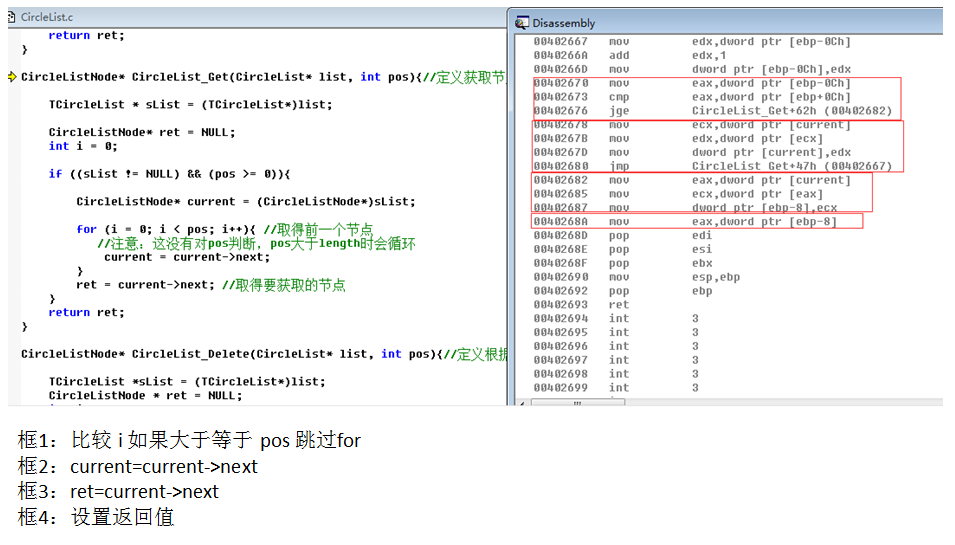The height and width of the screenshot is (545, 955).
Task: Click disassembly row 00402694 int 3
Action: click(x=616, y=318)
